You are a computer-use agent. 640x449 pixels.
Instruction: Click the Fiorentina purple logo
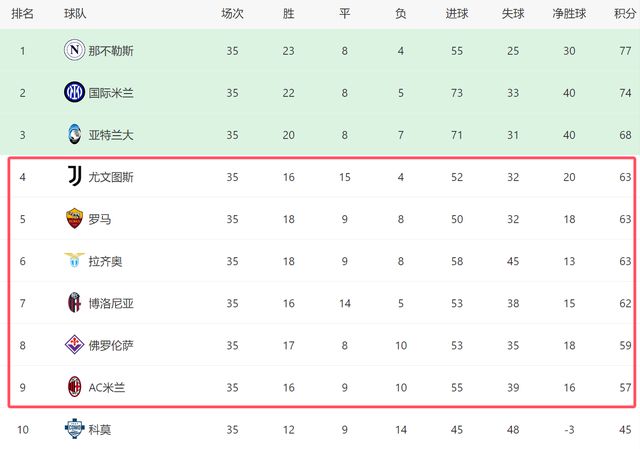[x=74, y=345]
